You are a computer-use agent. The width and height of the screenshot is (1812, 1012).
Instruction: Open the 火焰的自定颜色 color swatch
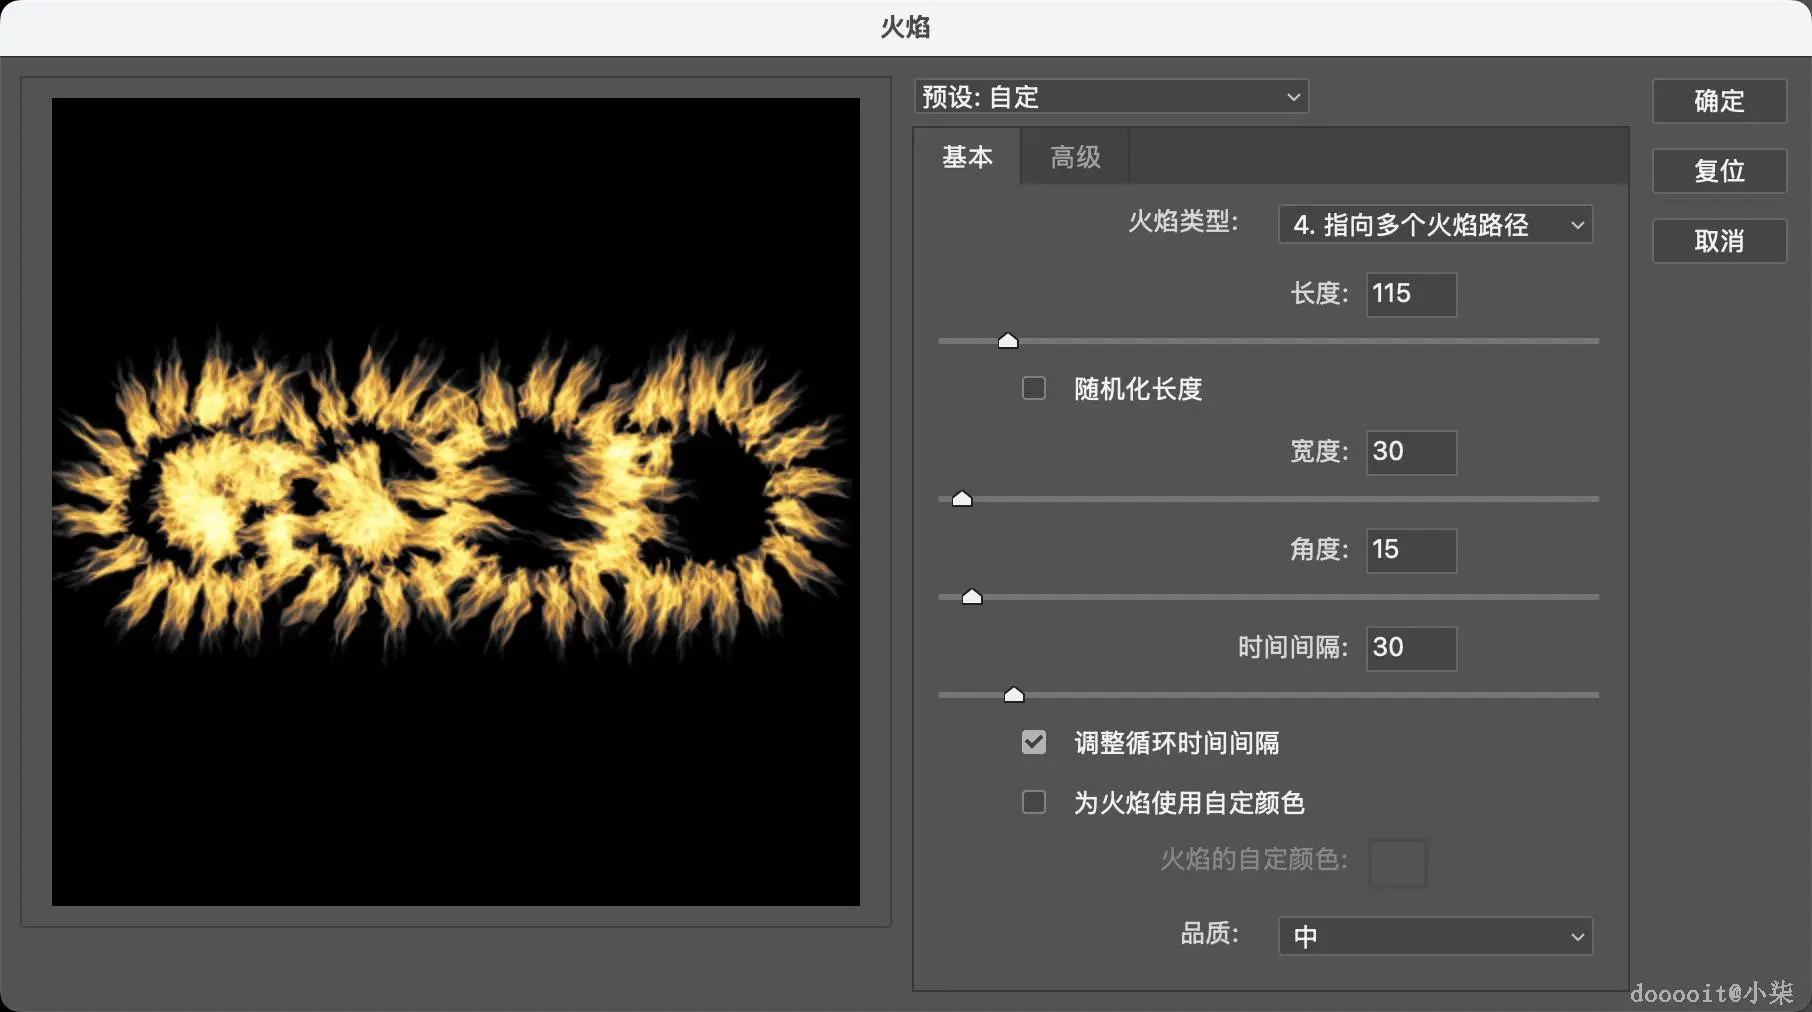click(1397, 862)
